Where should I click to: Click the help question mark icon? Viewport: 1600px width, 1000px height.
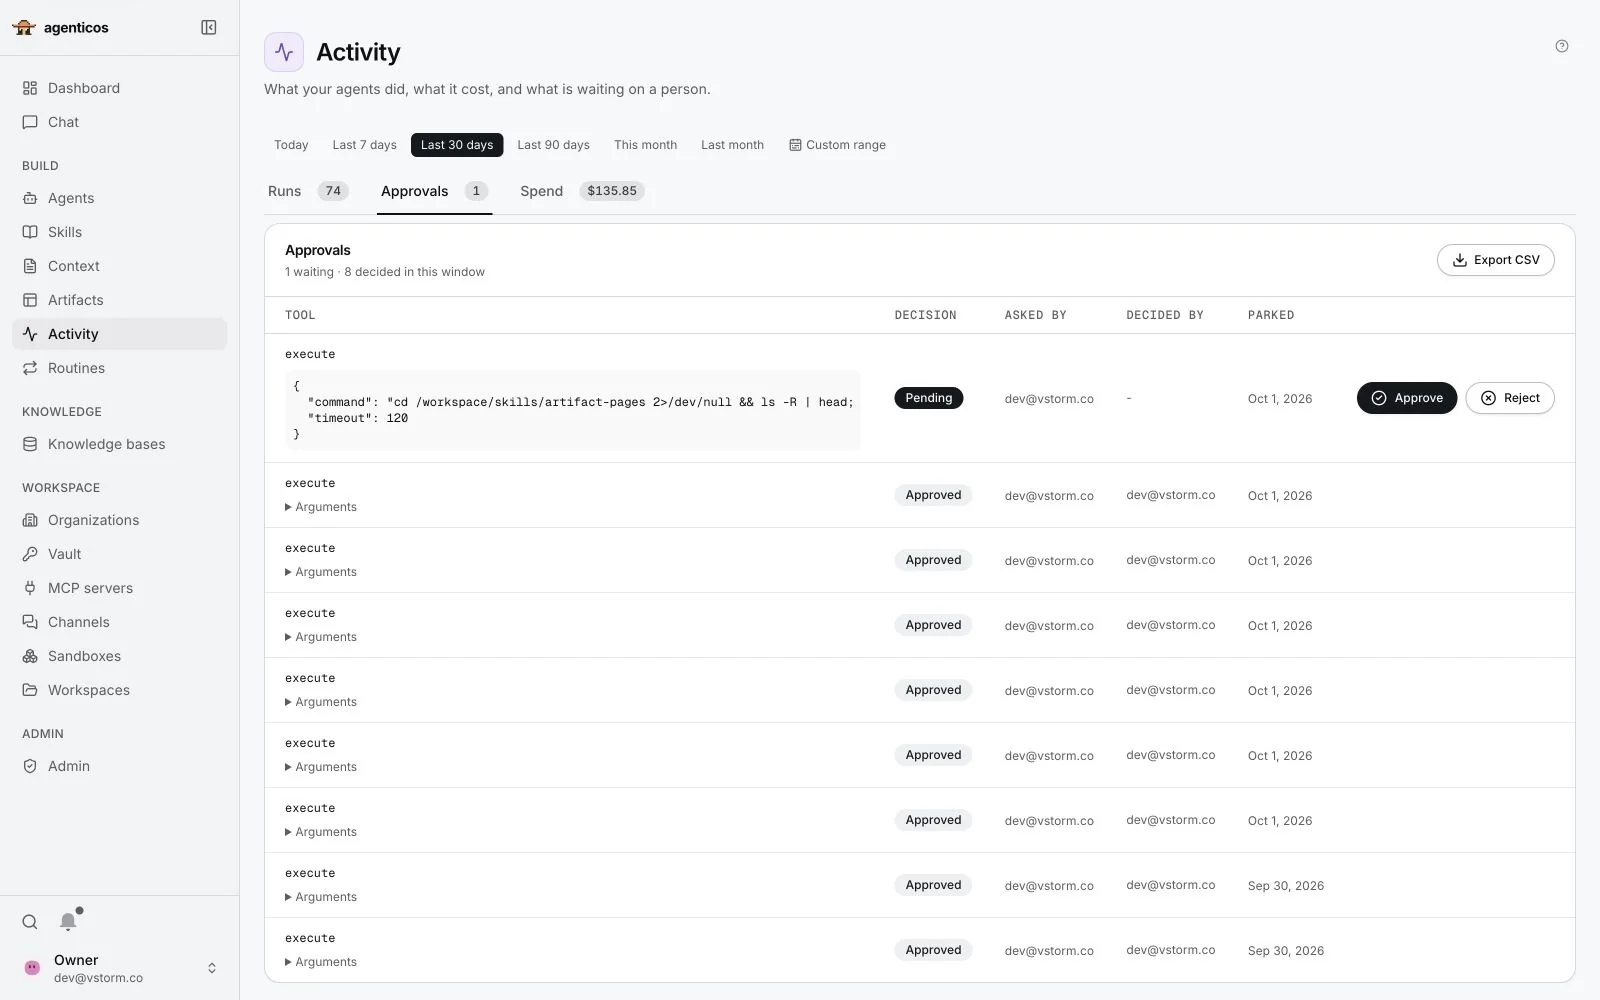[x=1562, y=46]
